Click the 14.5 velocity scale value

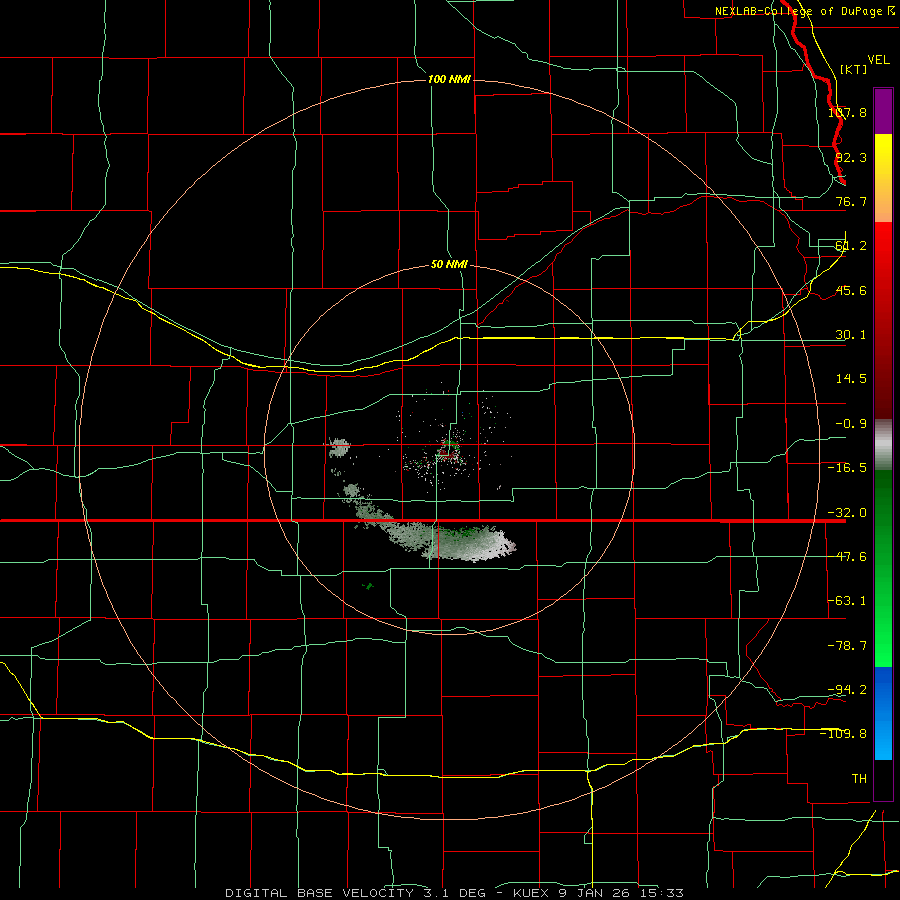tap(851, 379)
